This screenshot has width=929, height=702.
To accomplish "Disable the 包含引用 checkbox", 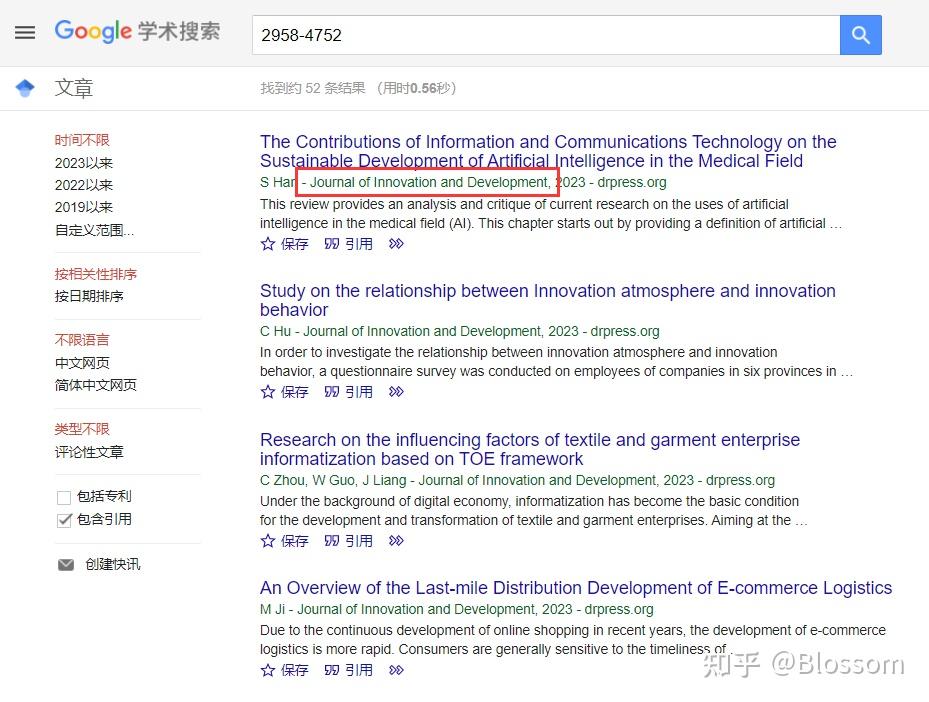I will (x=64, y=520).
